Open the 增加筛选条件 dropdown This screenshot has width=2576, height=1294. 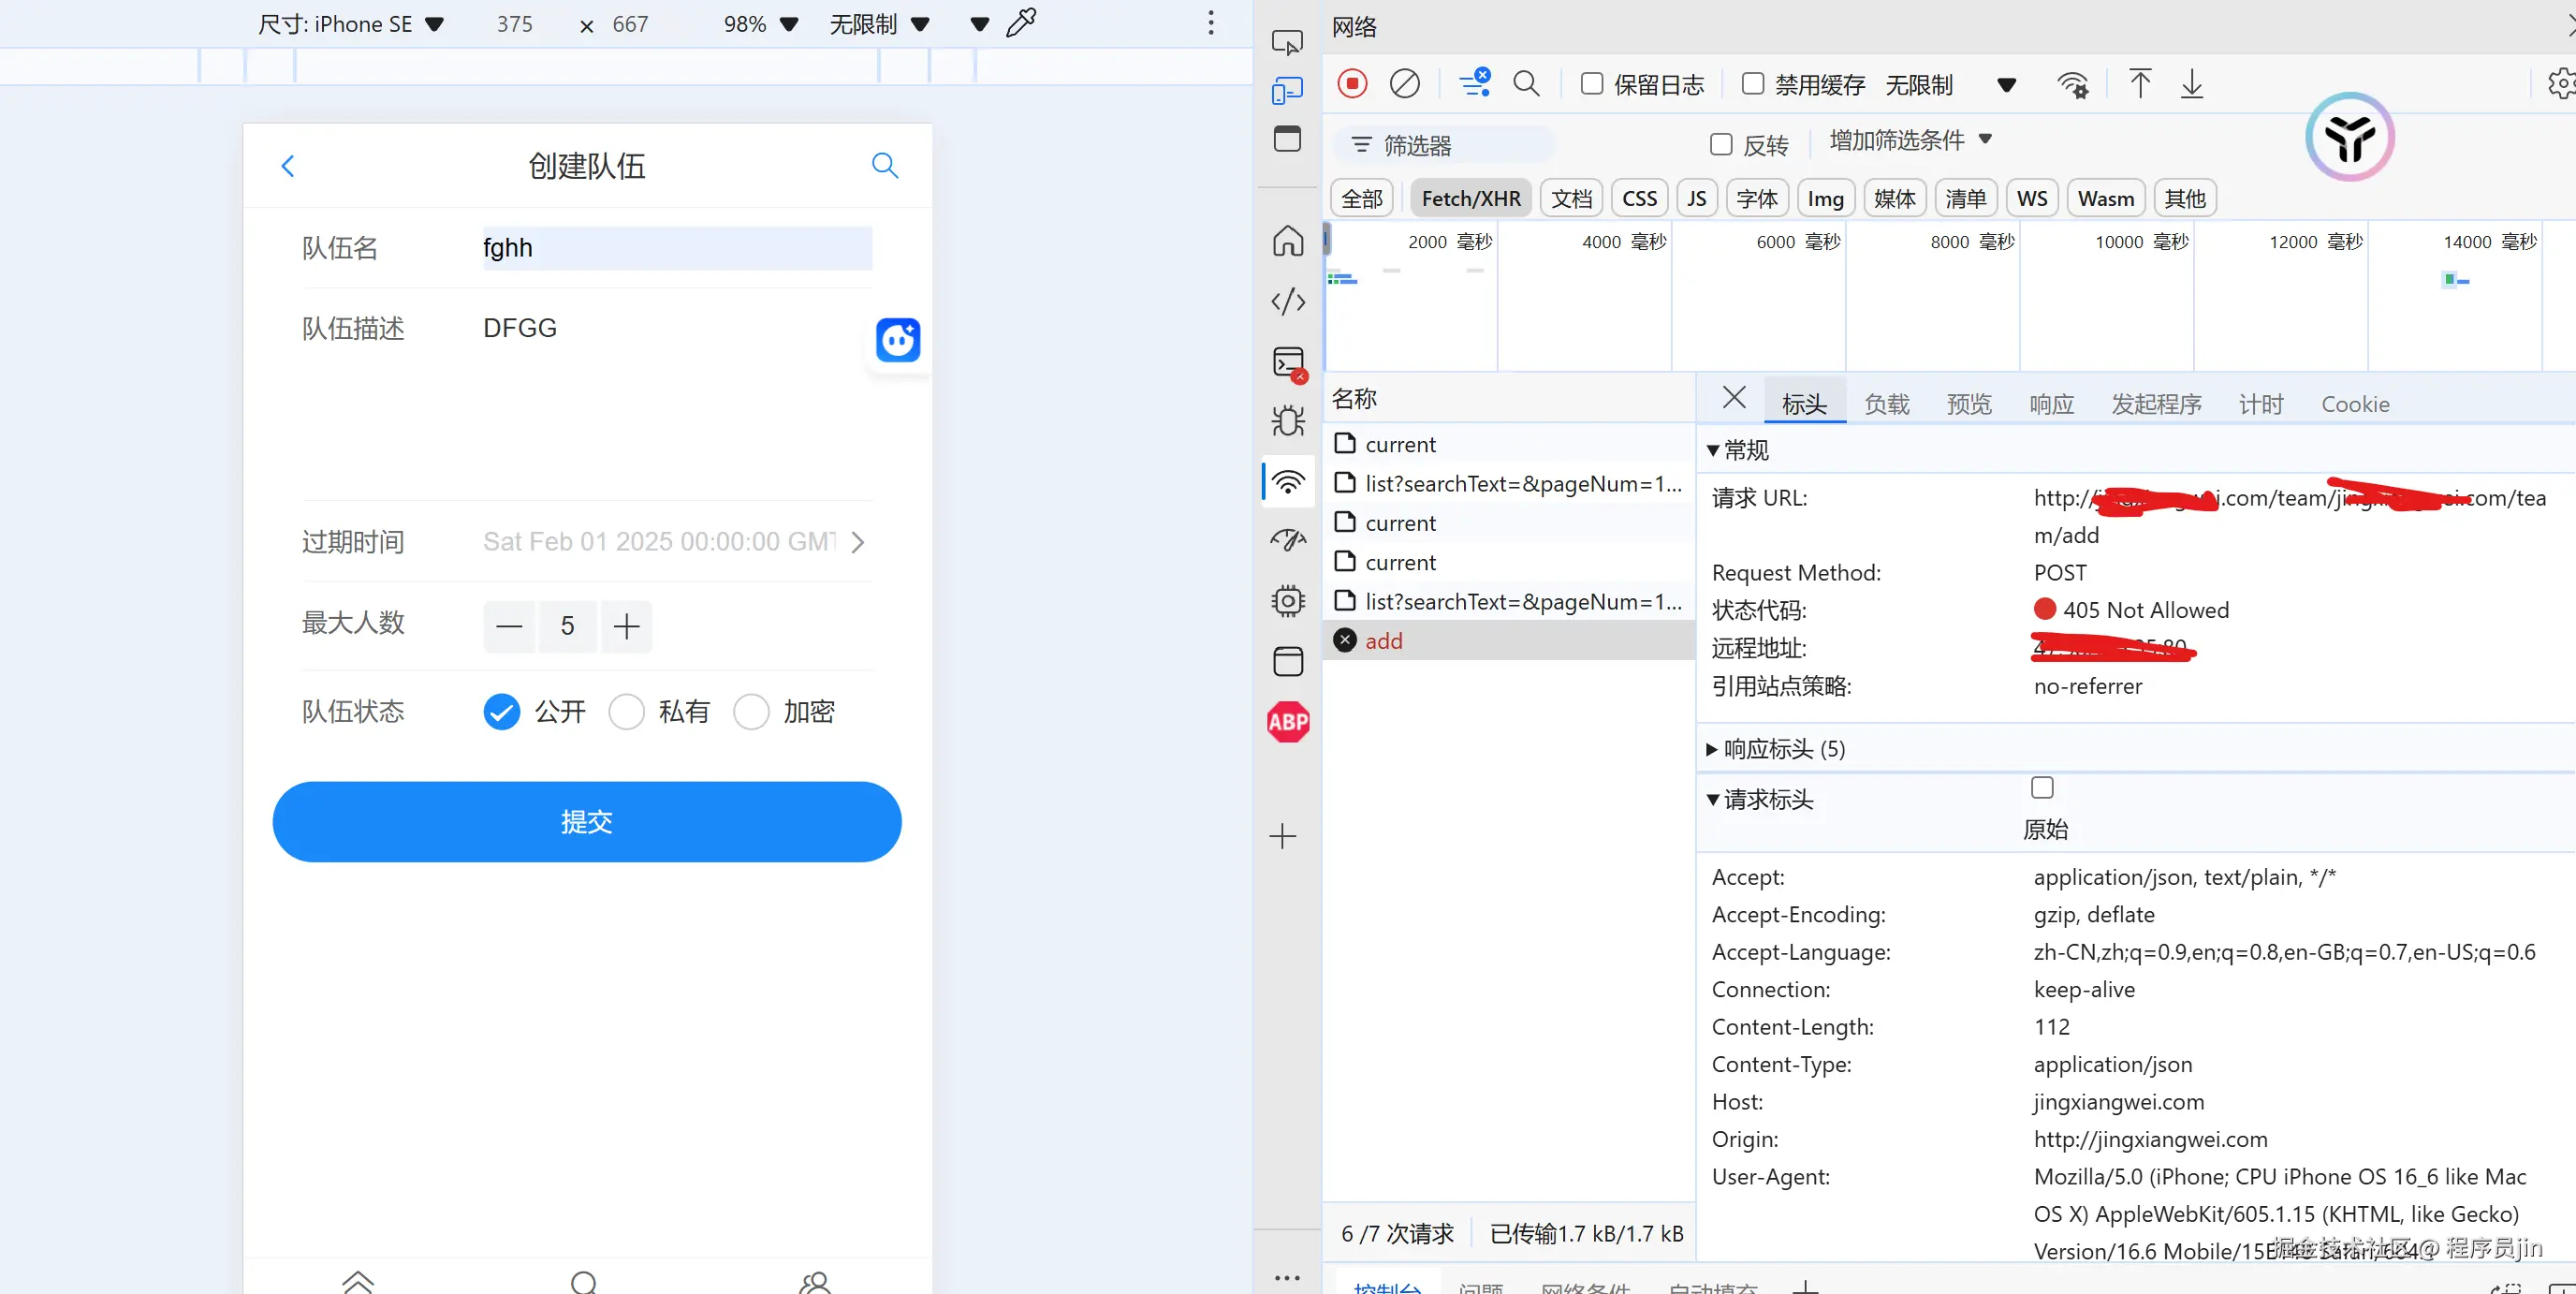pyautogui.click(x=1909, y=141)
